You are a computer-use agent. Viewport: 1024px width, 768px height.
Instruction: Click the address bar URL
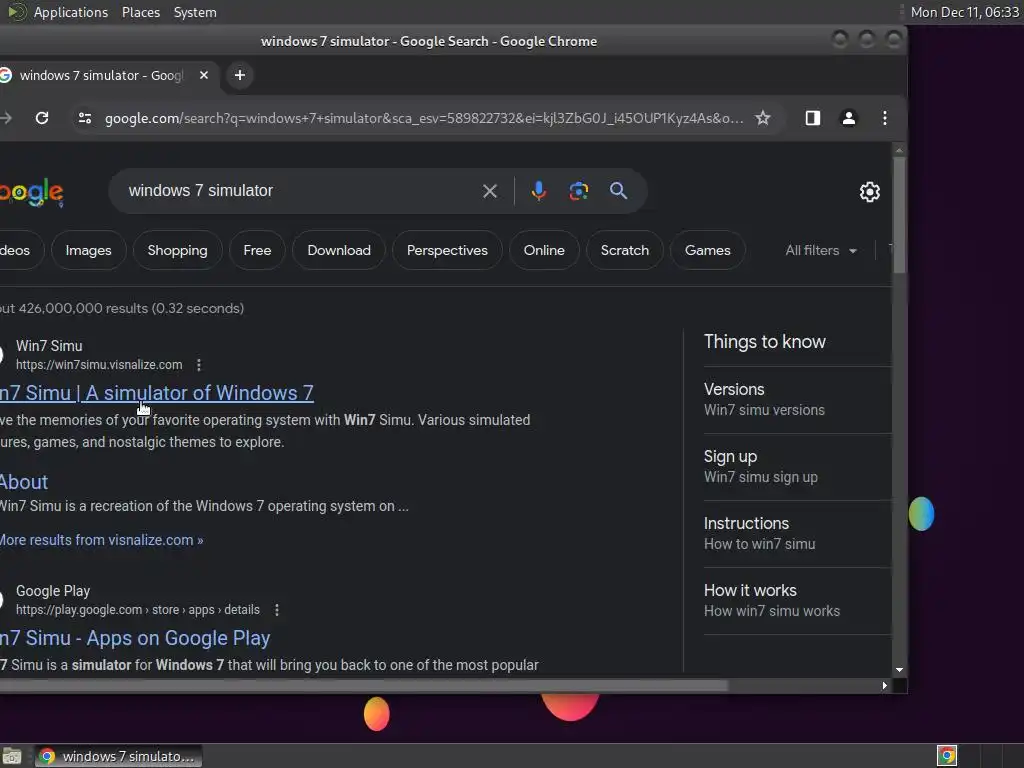[x=424, y=118]
